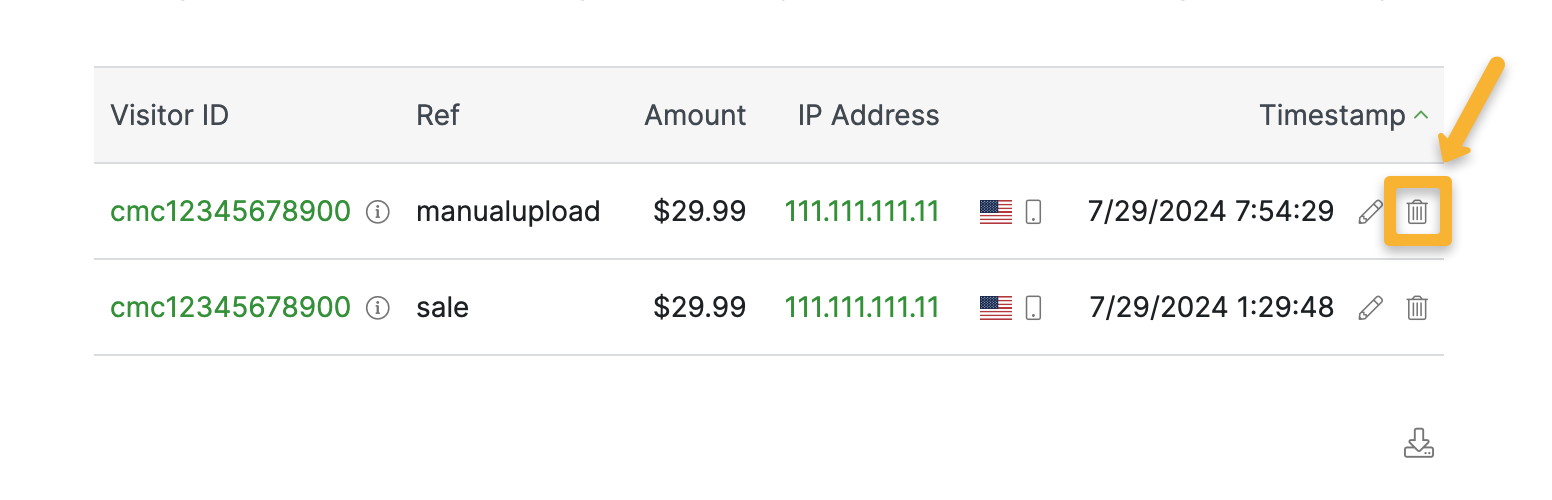Click the US flag in manualupload row
Viewport: 1552px width, 500px height.
coord(996,212)
